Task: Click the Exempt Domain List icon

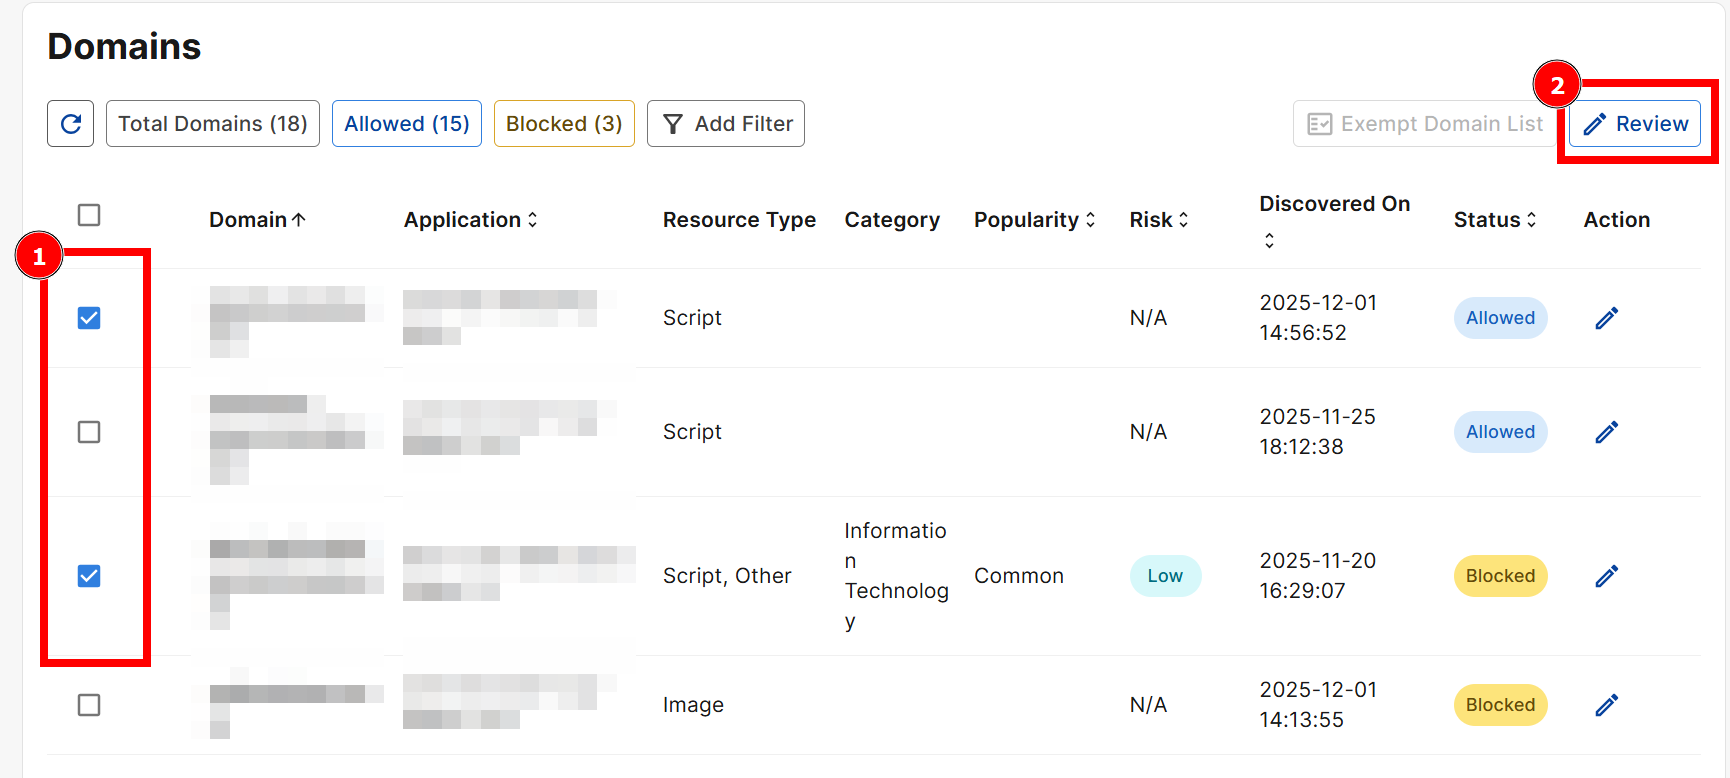Action: click(1320, 124)
